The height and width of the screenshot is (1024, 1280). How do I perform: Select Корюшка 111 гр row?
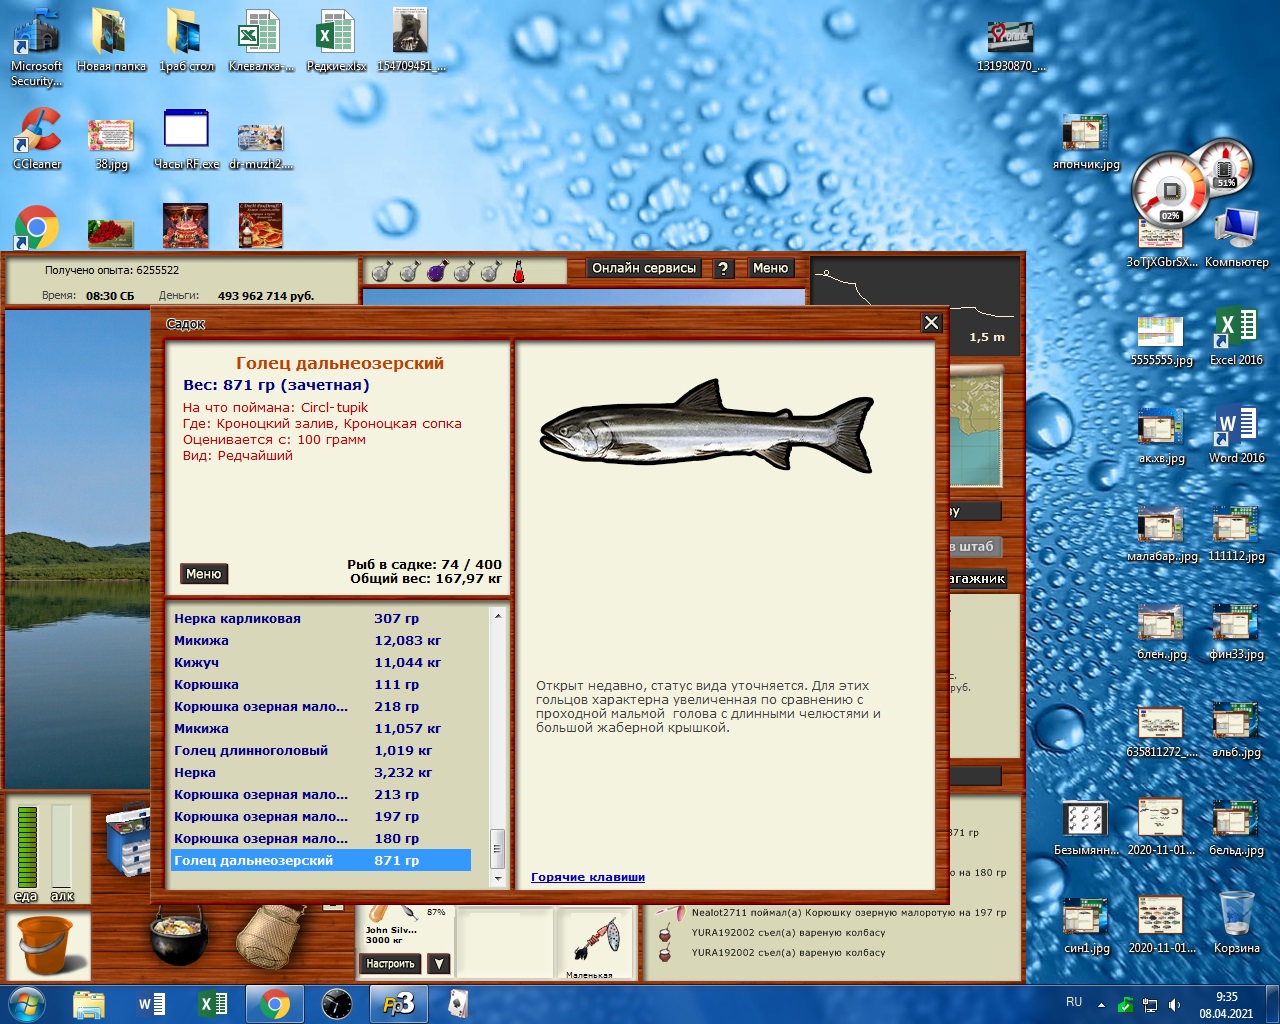[320, 684]
